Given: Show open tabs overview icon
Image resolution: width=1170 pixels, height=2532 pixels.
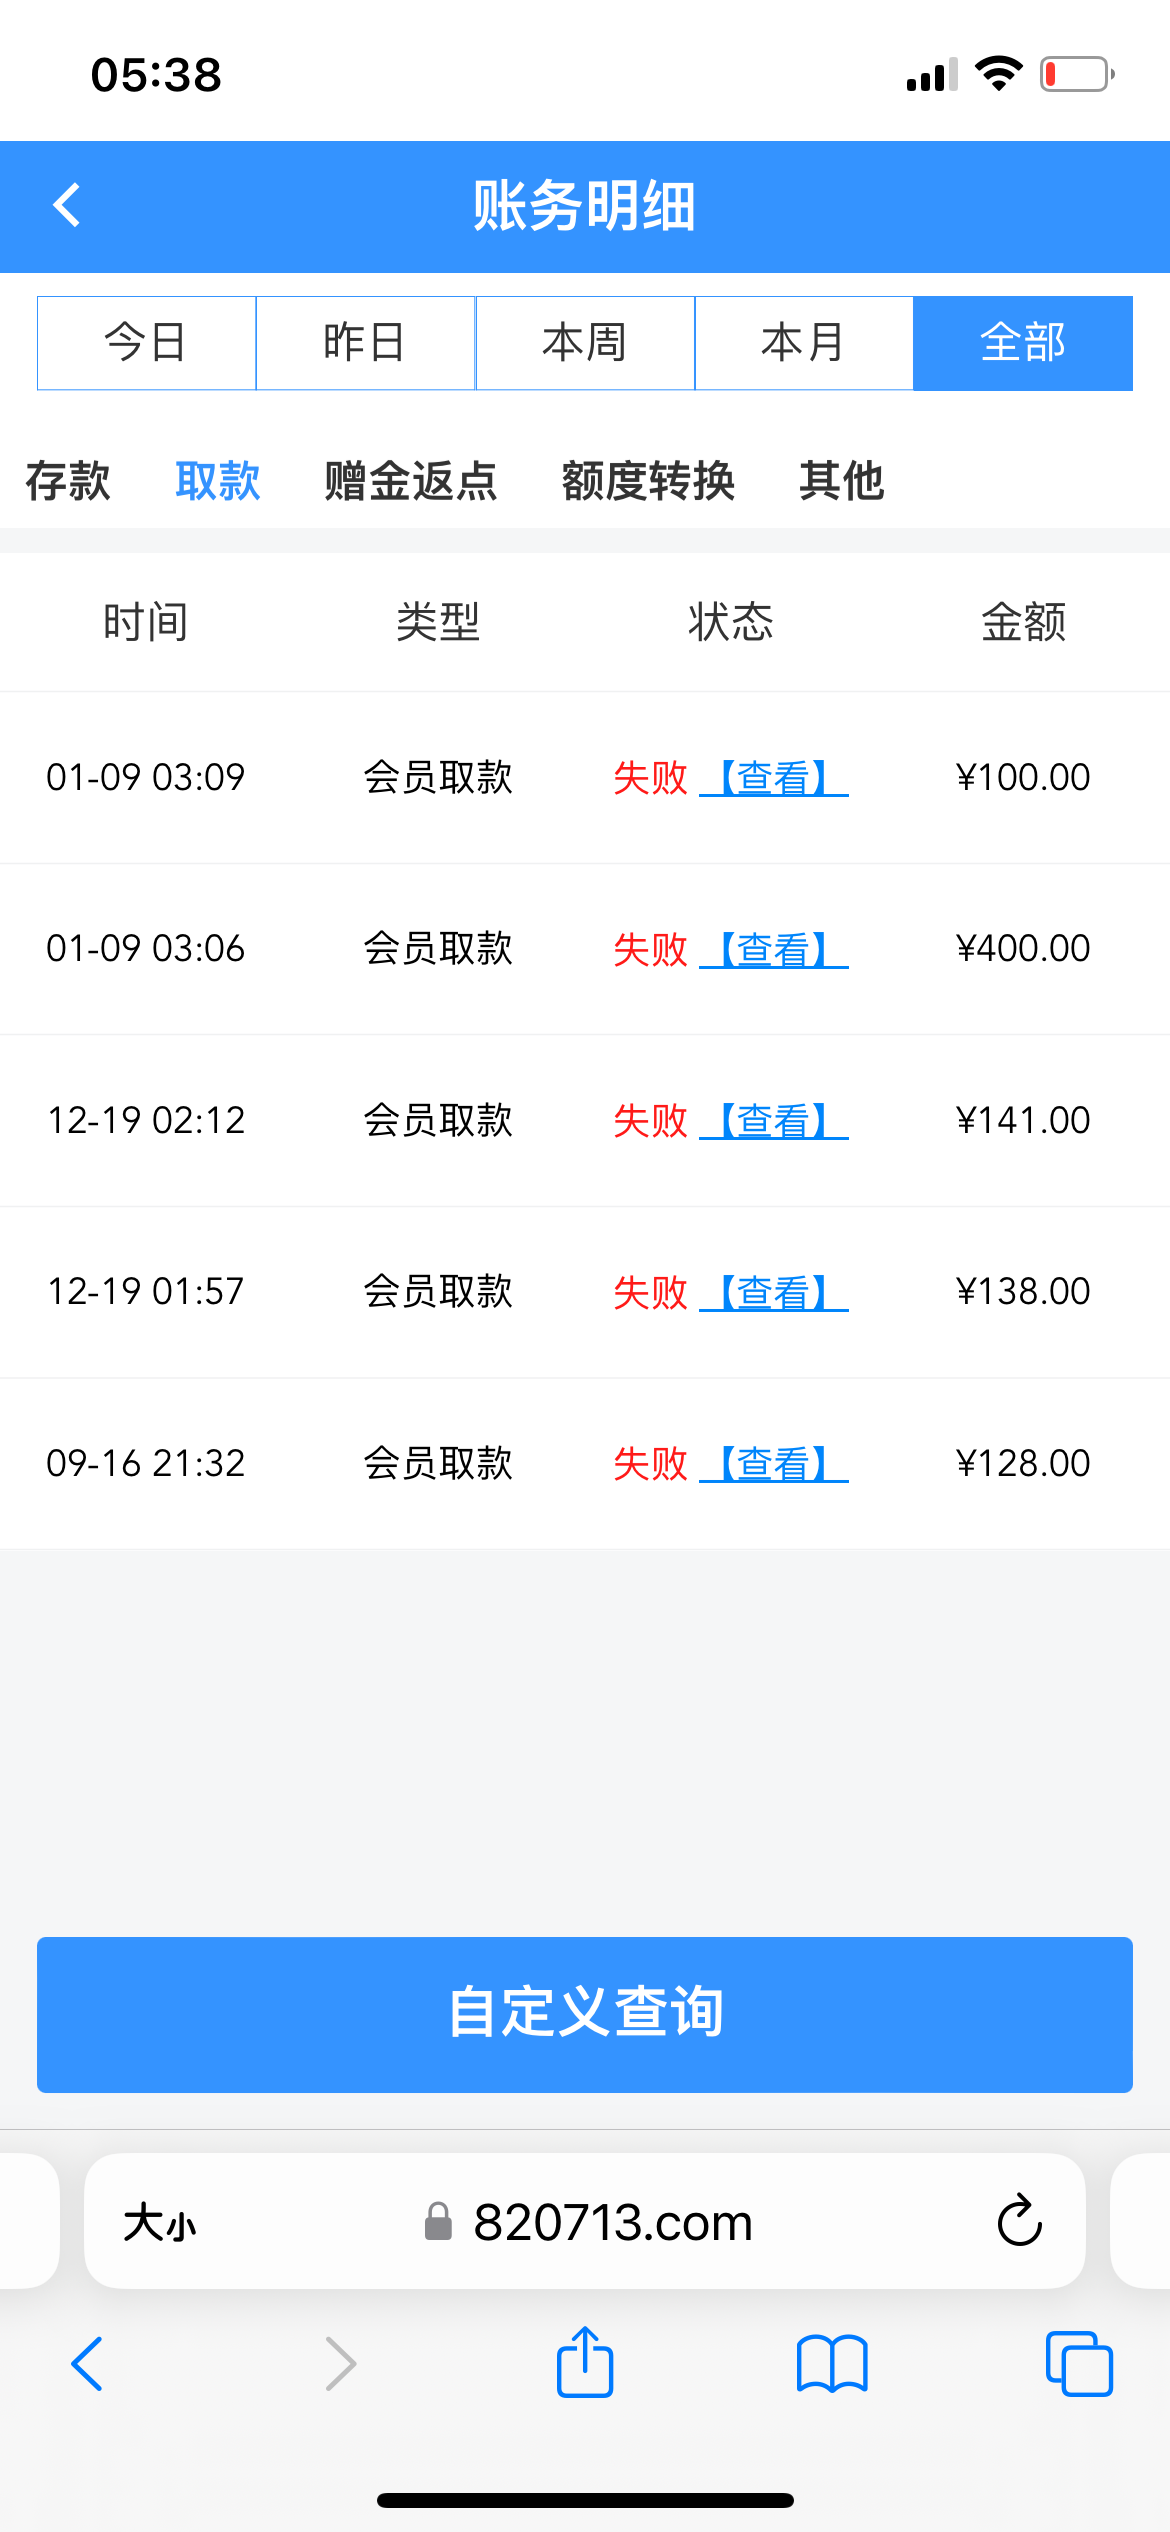Looking at the screenshot, I should pyautogui.click(x=1078, y=2364).
